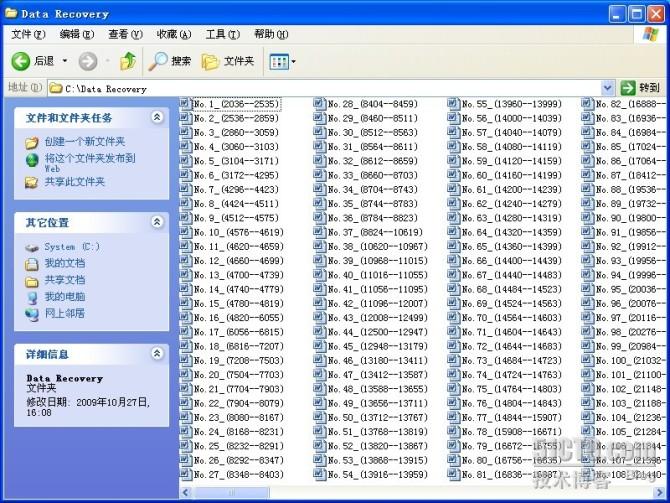Select file icon of No. 48_(13588--13655)
670x503 pixels.
[319, 388]
